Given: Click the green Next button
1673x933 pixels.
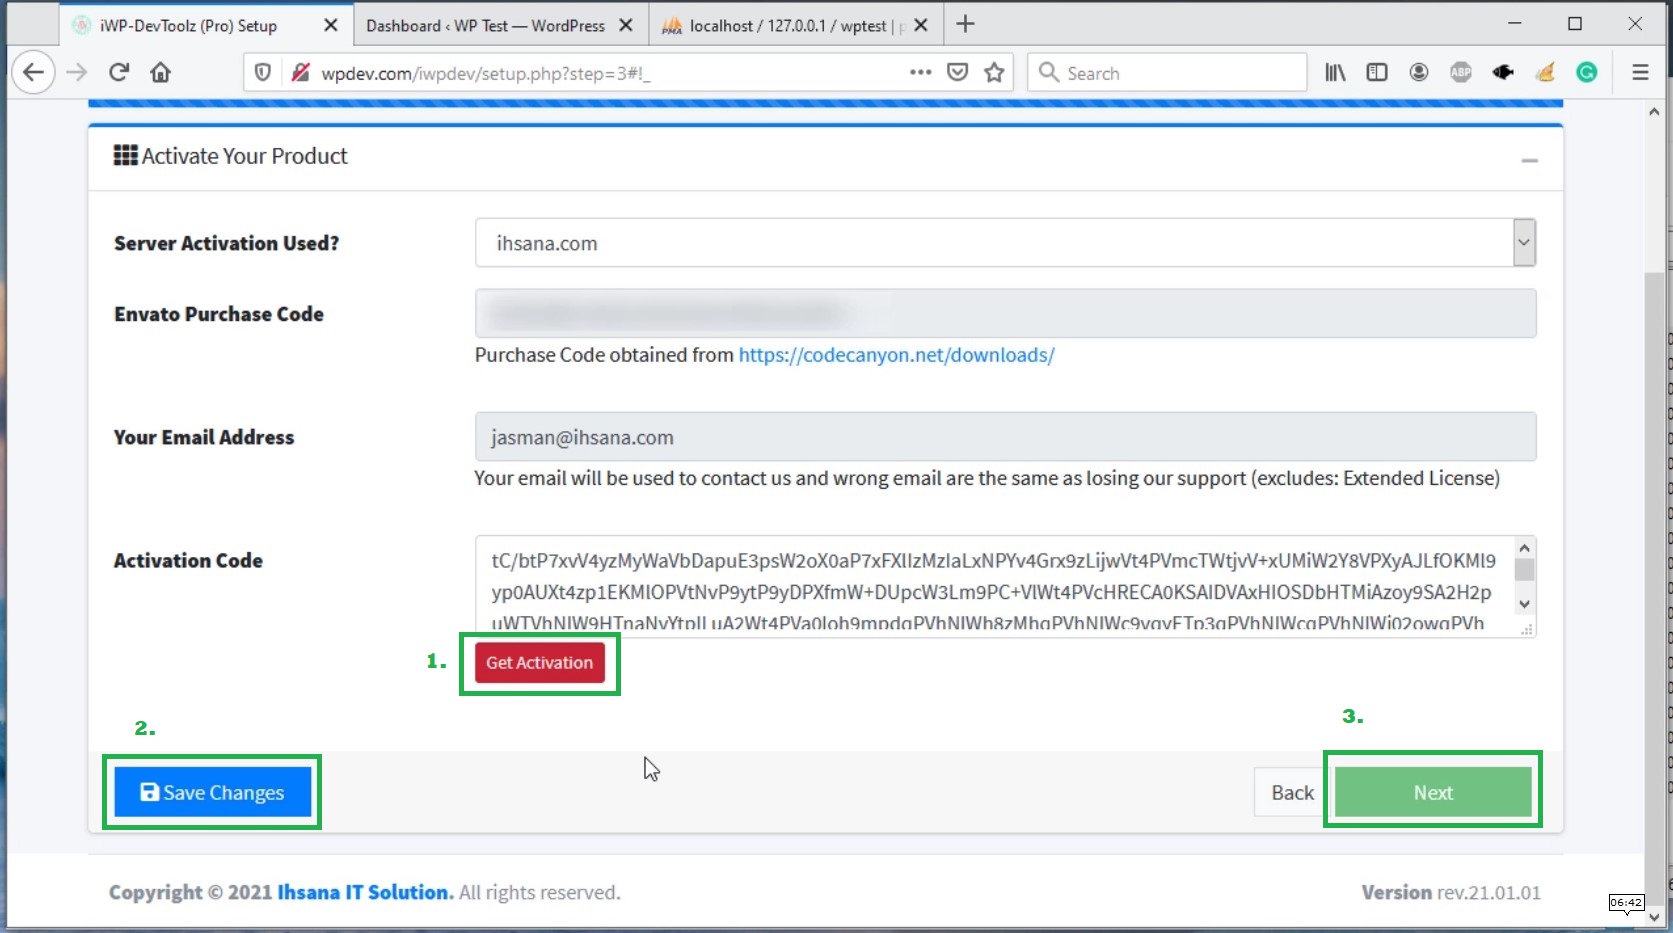Looking at the screenshot, I should [1432, 792].
